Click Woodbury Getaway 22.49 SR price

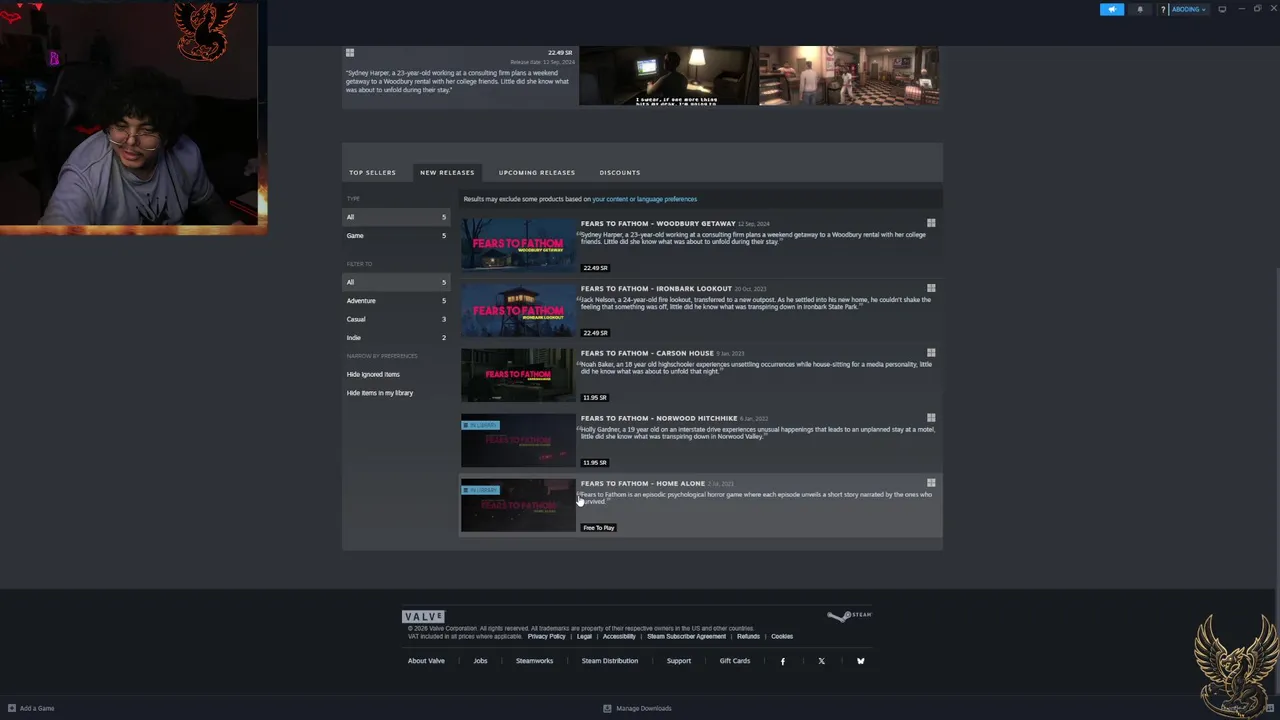[x=595, y=268]
